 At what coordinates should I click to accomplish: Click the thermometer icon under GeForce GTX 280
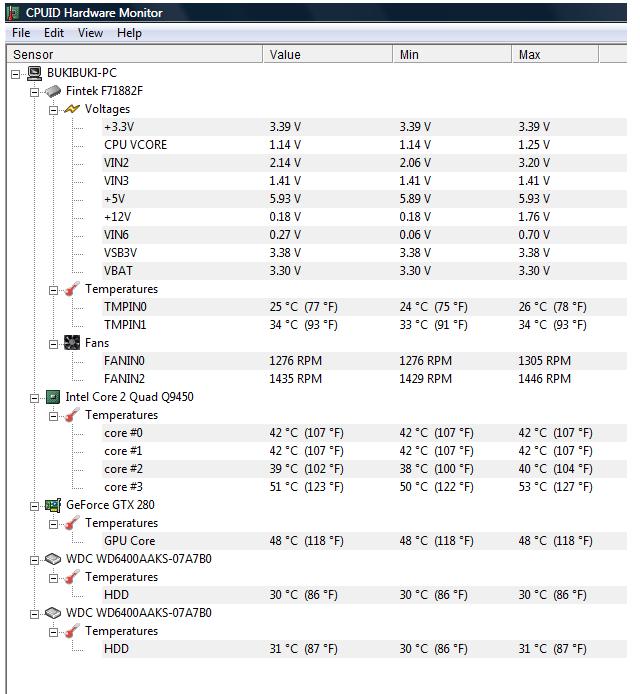point(72,523)
